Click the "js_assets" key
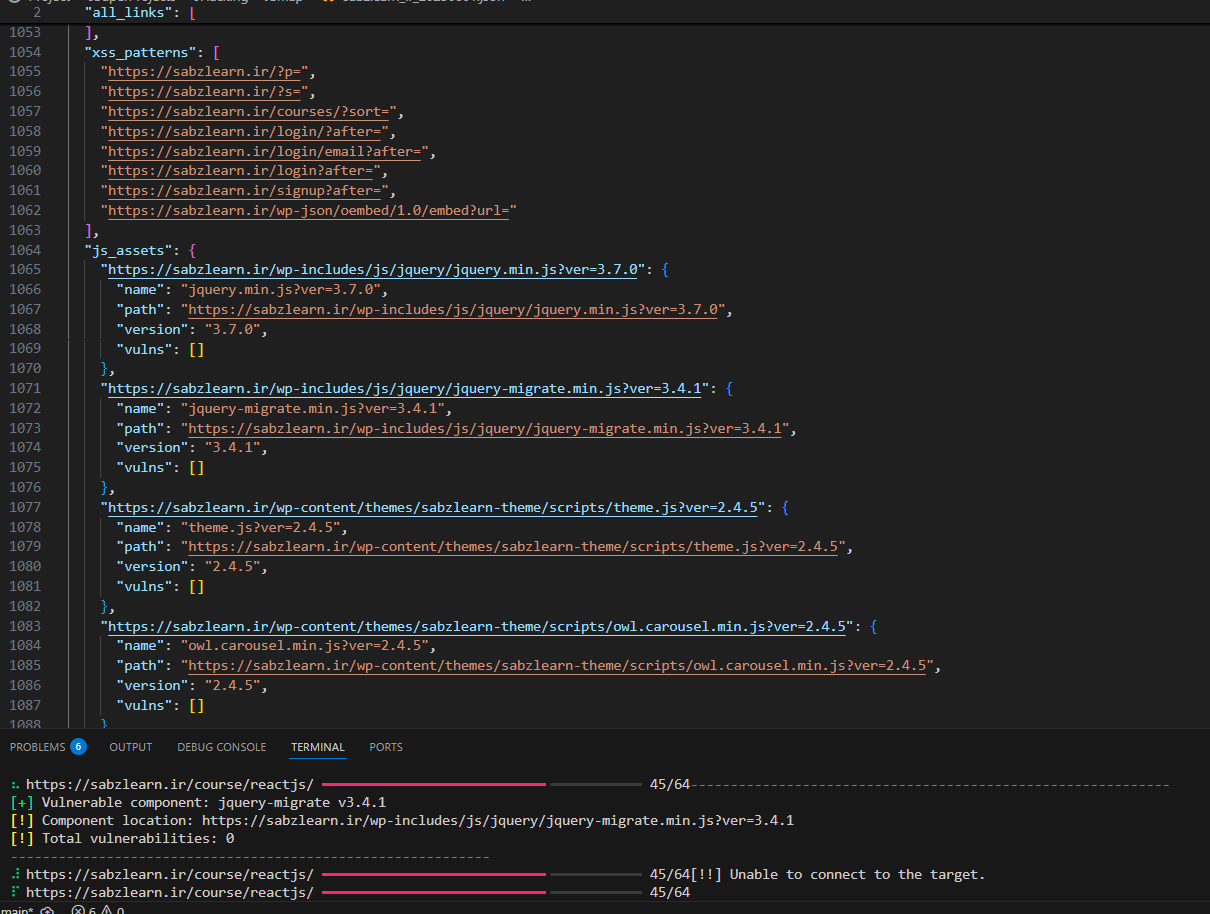This screenshot has width=1210, height=914. (130, 250)
